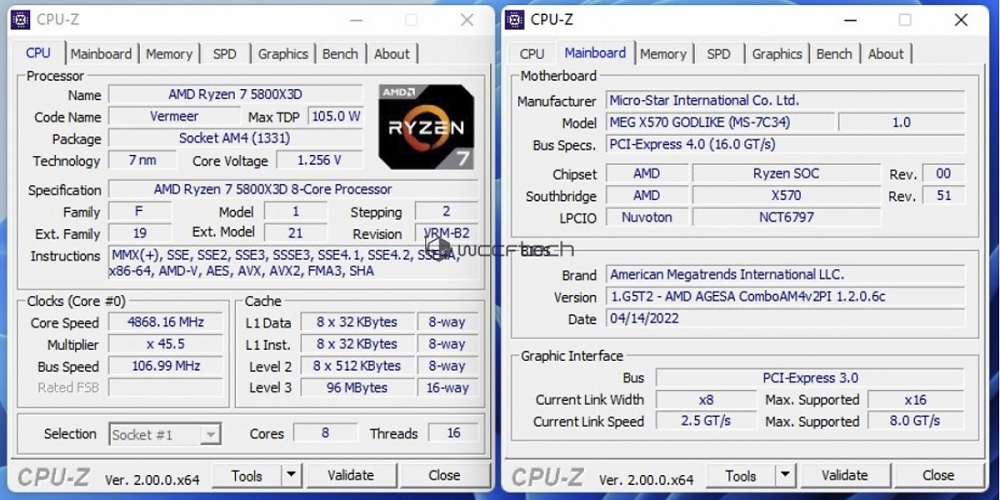
Task: Open Graphics tab in right CPU-Z window
Action: (x=777, y=54)
